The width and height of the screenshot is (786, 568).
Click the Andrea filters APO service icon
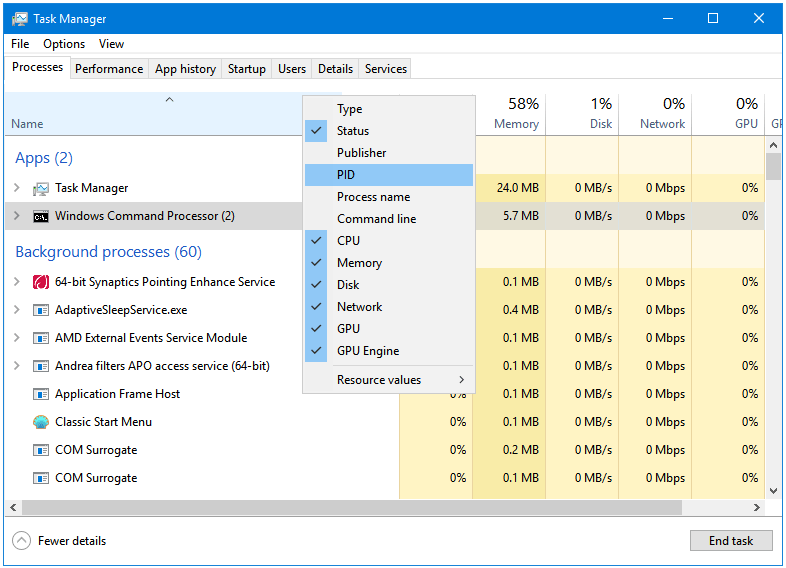coord(41,366)
